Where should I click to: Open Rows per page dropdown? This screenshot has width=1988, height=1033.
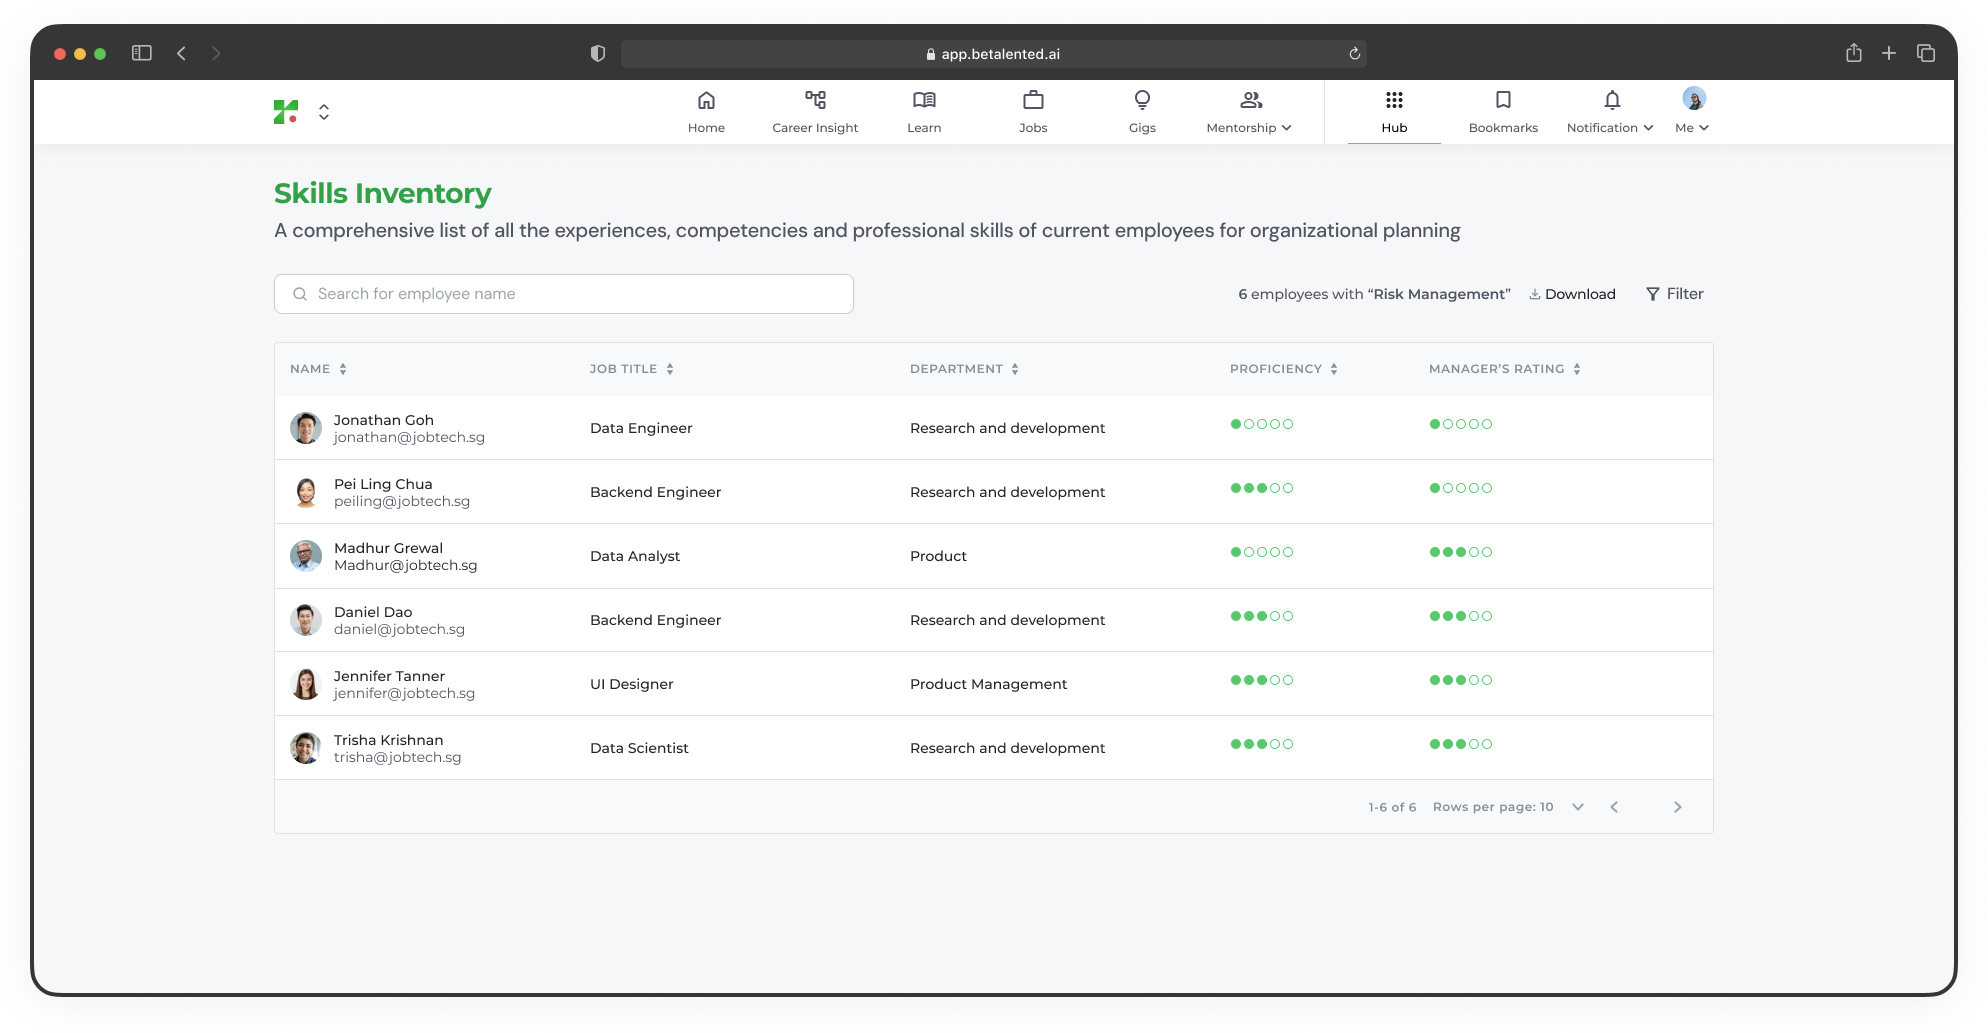(1508, 807)
